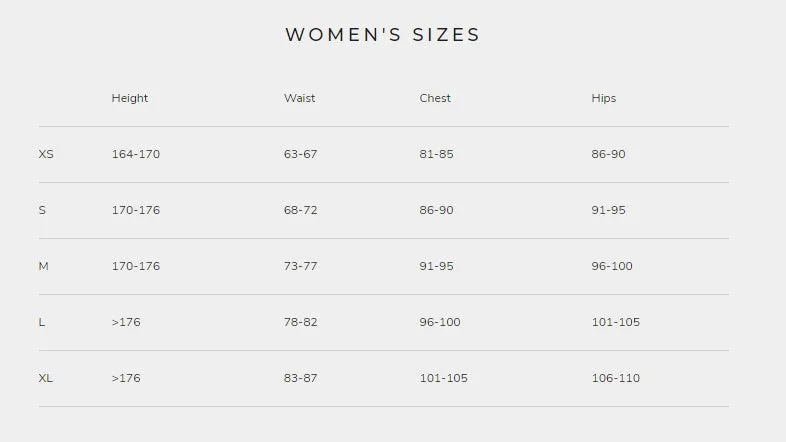Select the 63-67 waist value
Viewport: 786px width, 442px height.
tap(300, 154)
